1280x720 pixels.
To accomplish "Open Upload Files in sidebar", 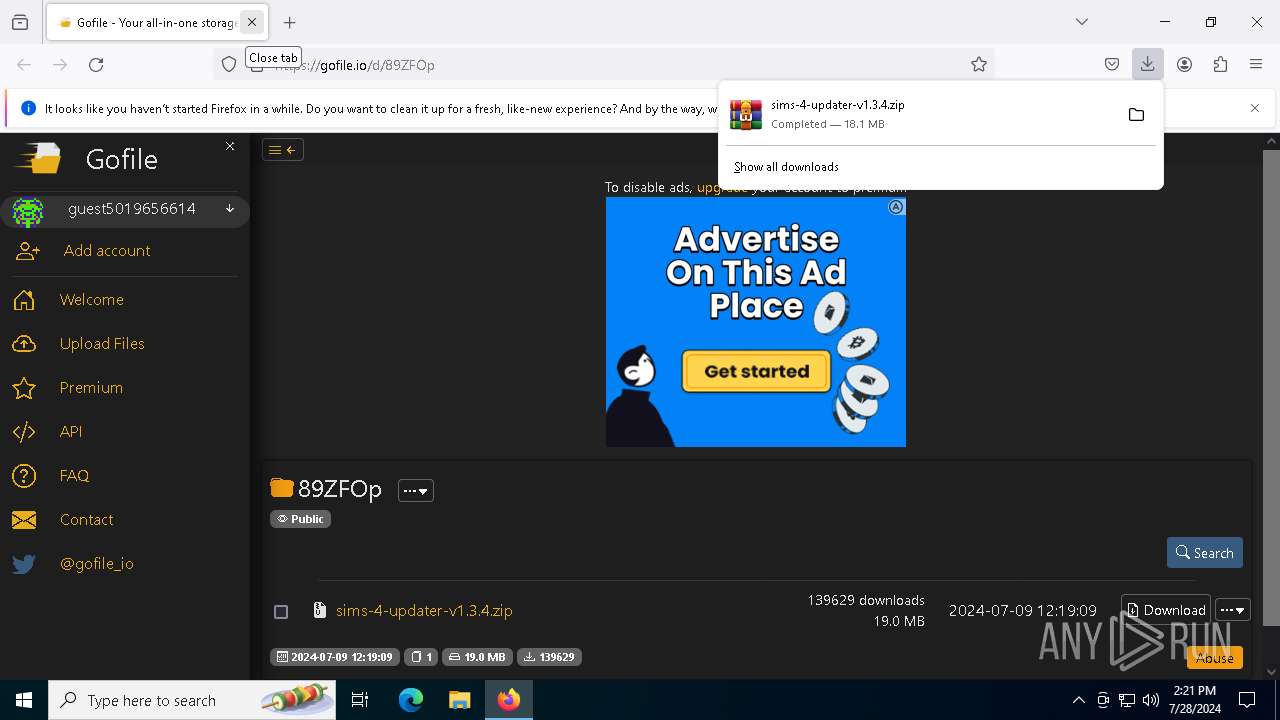I will tap(102, 344).
